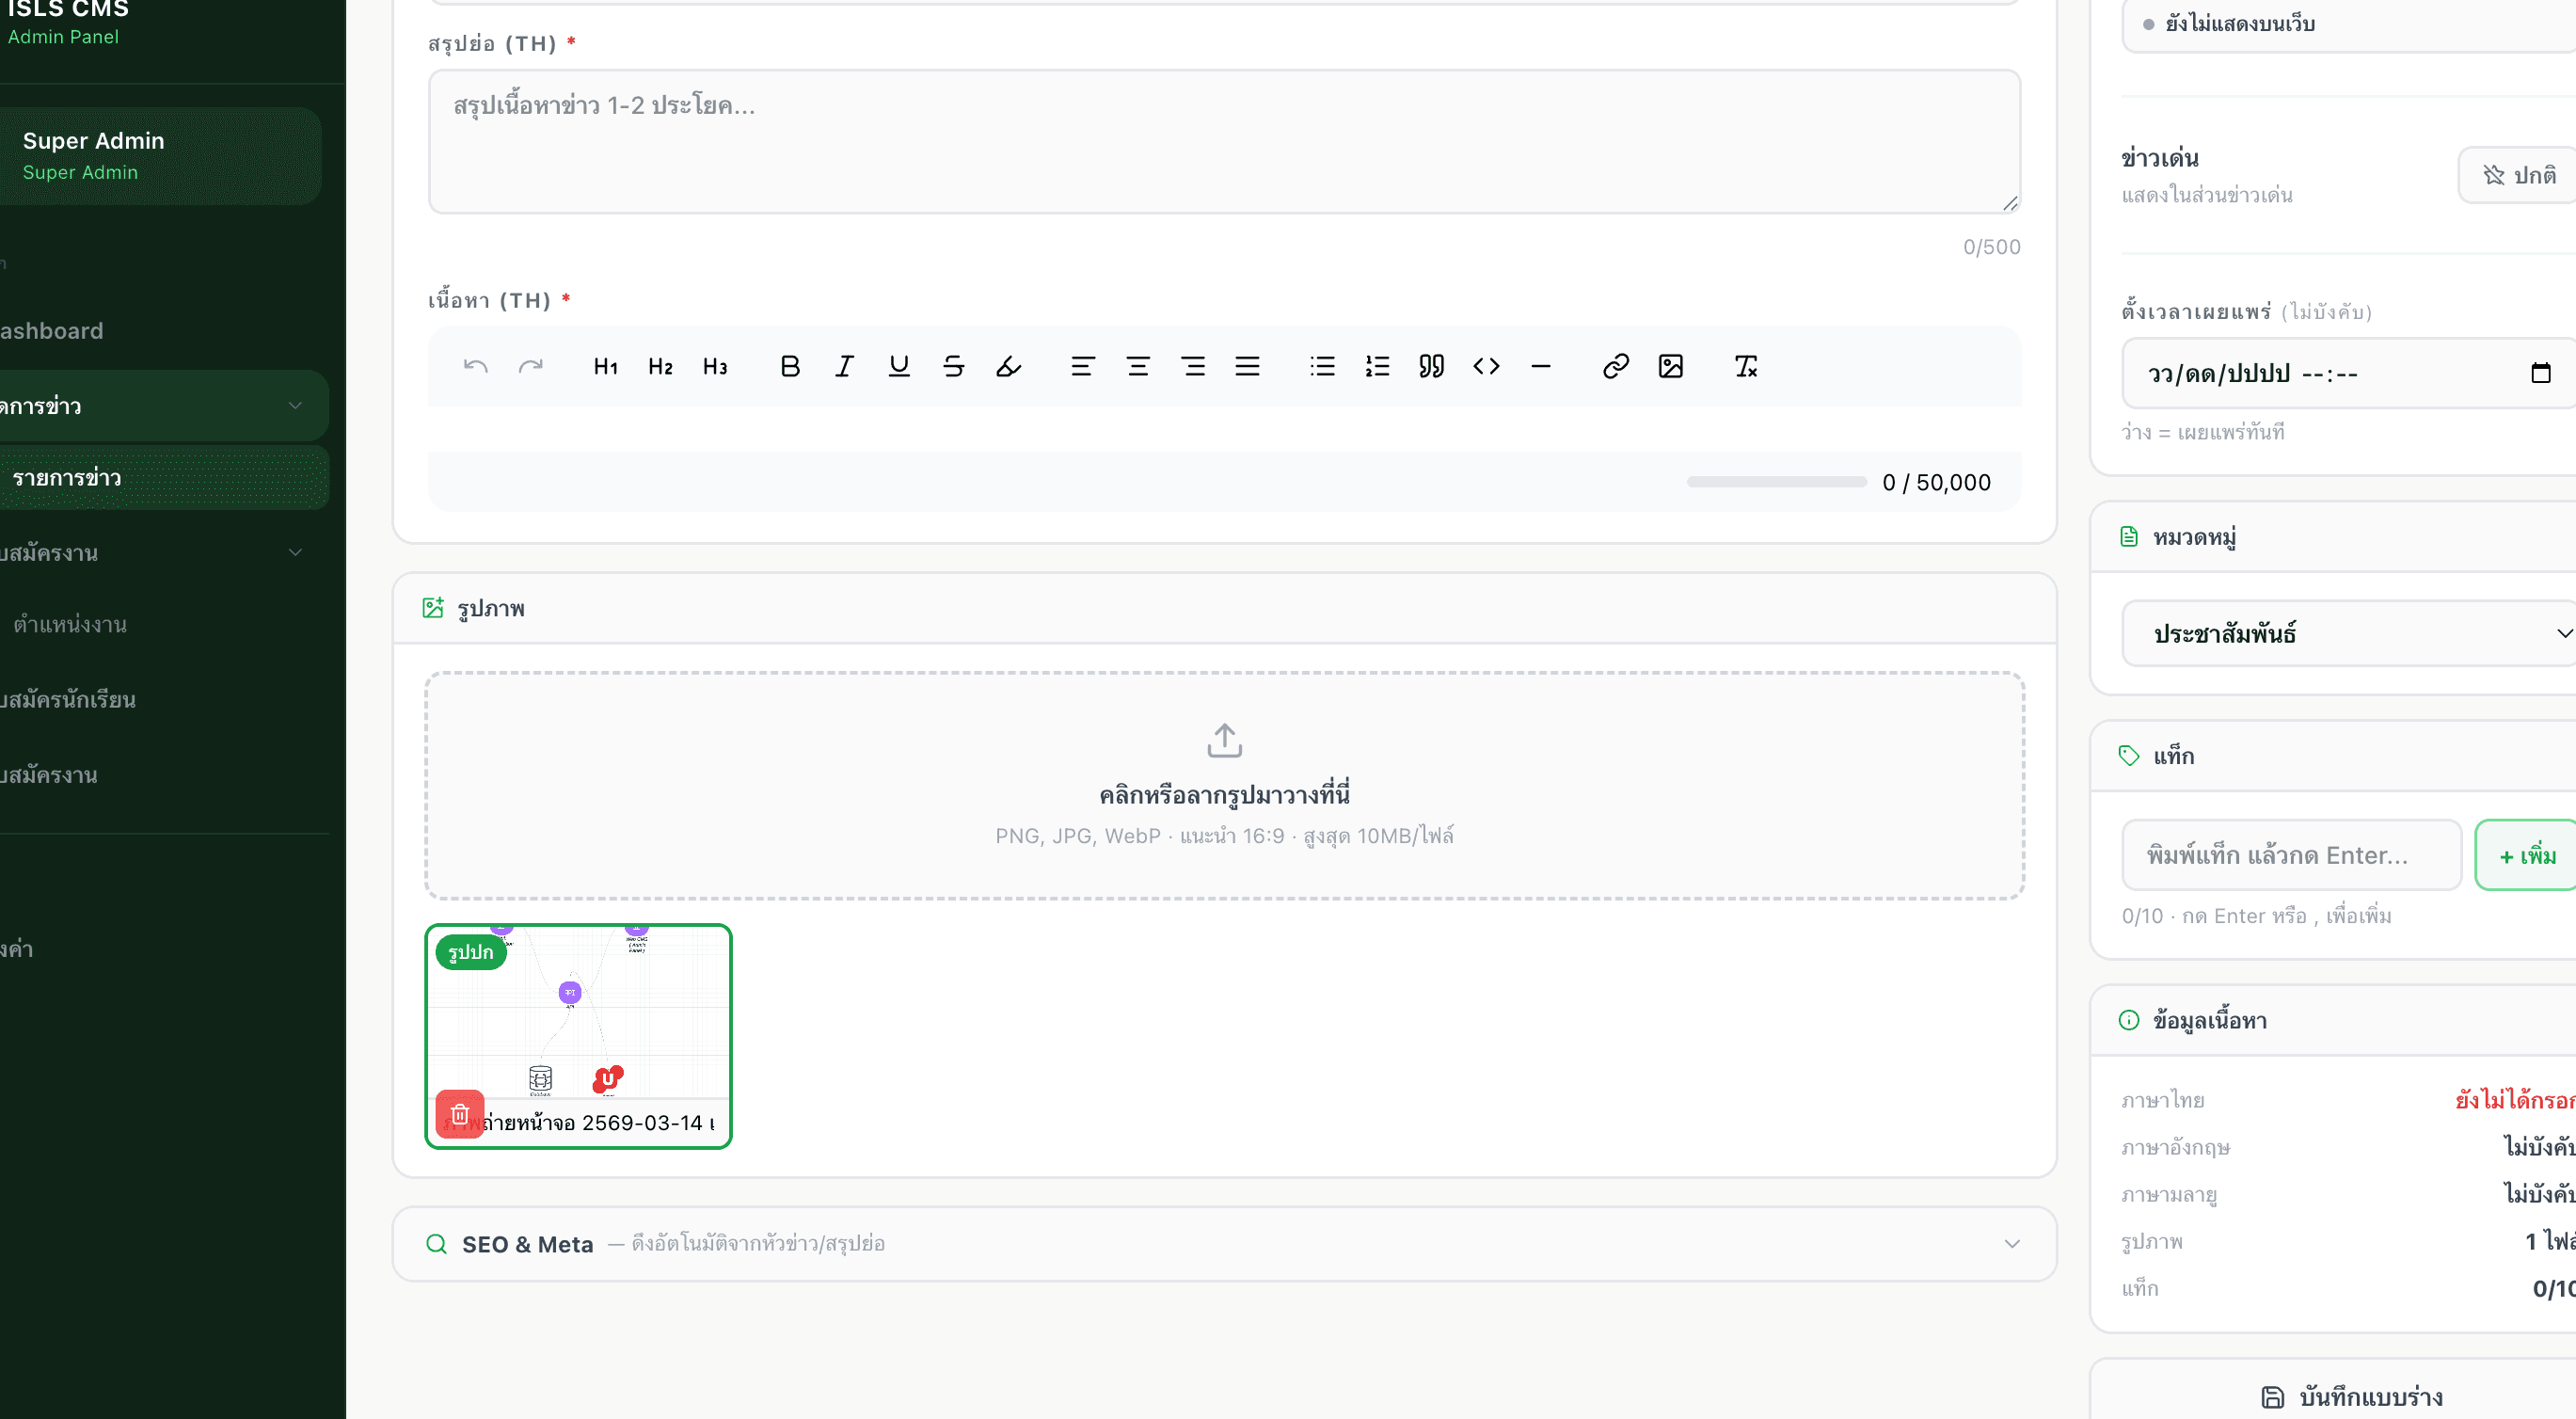Insert a link with the chain icon
Image resolution: width=2576 pixels, height=1419 pixels.
click(x=1615, y=367)
